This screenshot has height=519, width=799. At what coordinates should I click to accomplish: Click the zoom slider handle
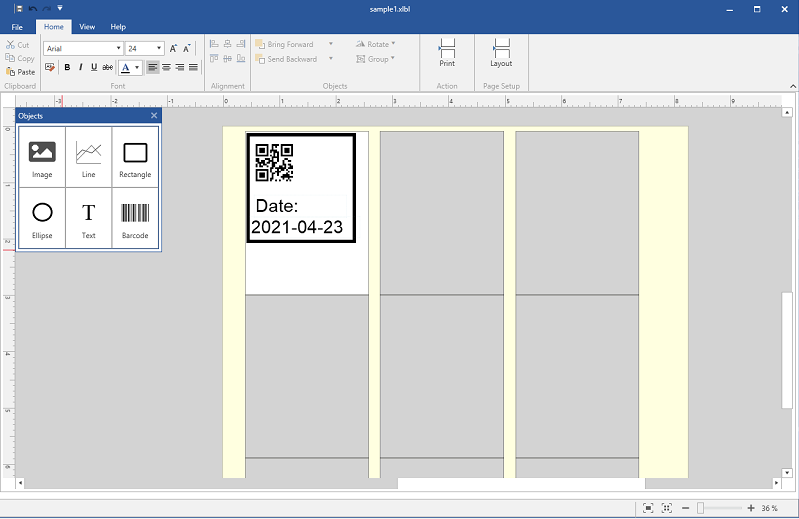click(700, 508)
